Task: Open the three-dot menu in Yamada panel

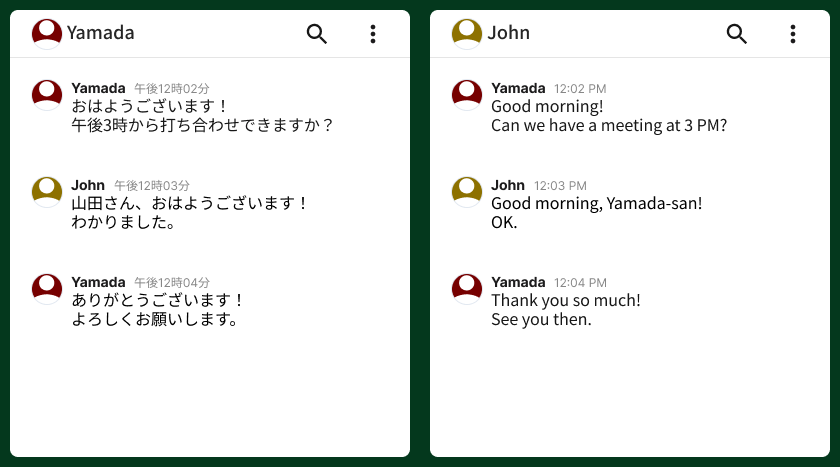Action: (373, 34)
